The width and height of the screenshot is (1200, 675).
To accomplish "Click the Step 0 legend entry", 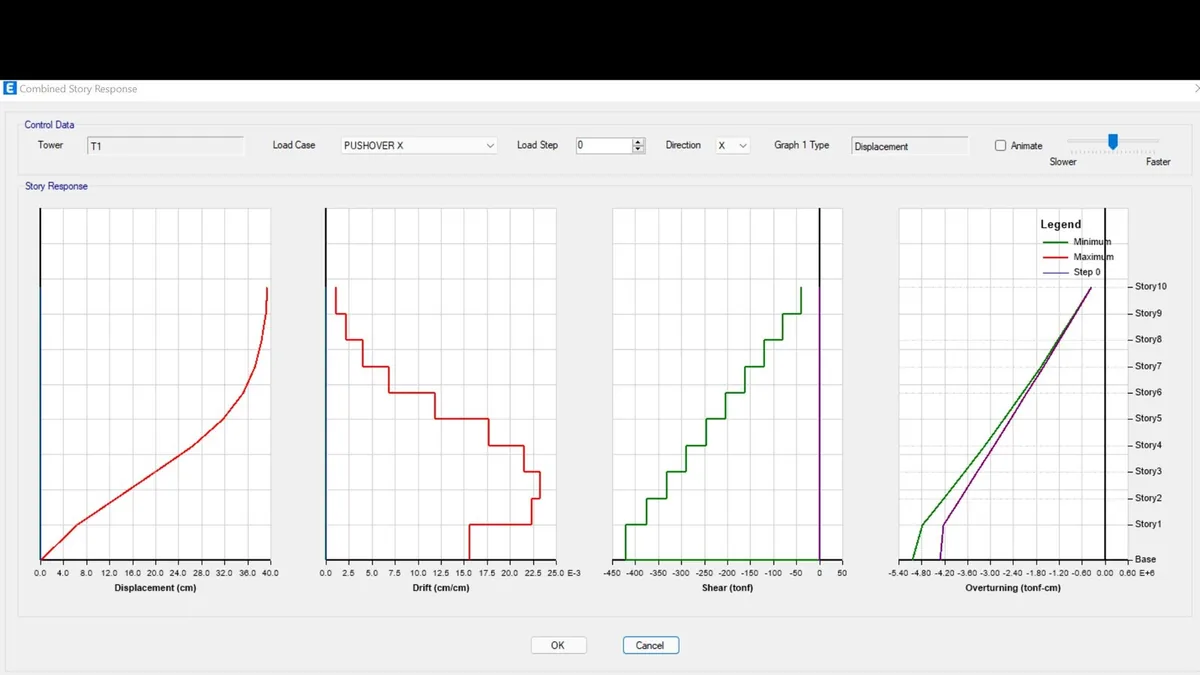I will (1072, 272).
